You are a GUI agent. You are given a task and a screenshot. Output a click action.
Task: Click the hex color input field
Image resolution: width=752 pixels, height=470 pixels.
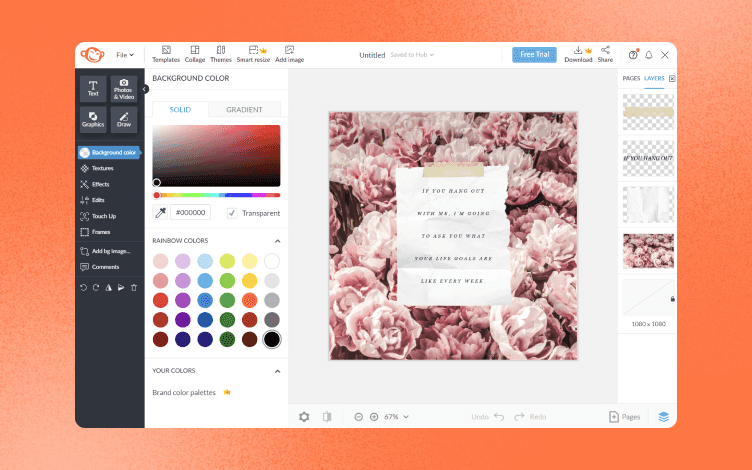(x=190, y=212)
